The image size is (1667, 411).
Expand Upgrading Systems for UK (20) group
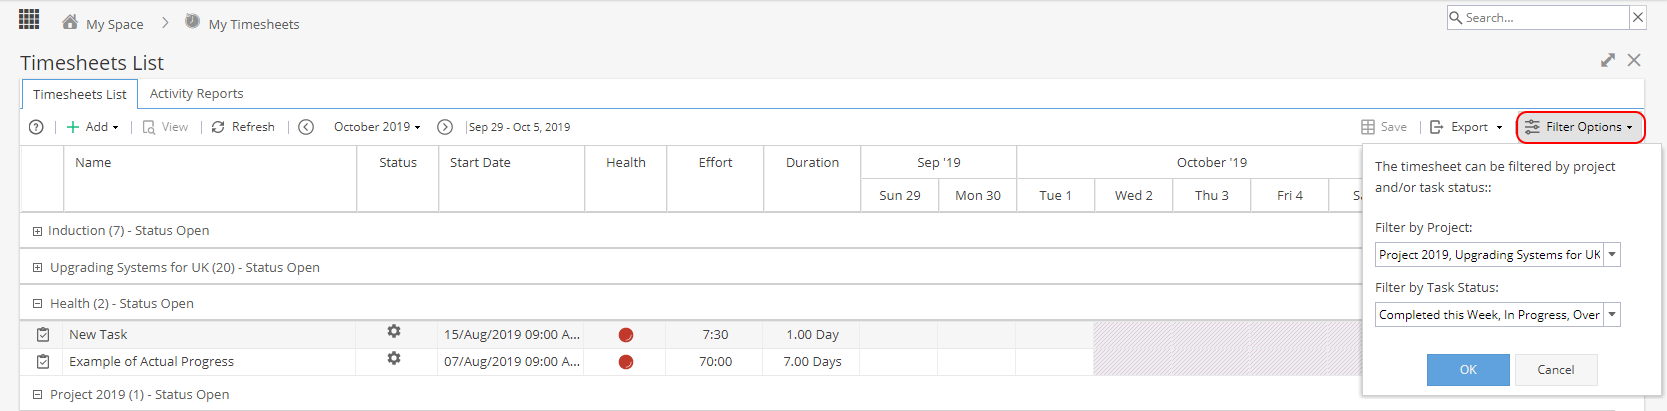point(37,268)
